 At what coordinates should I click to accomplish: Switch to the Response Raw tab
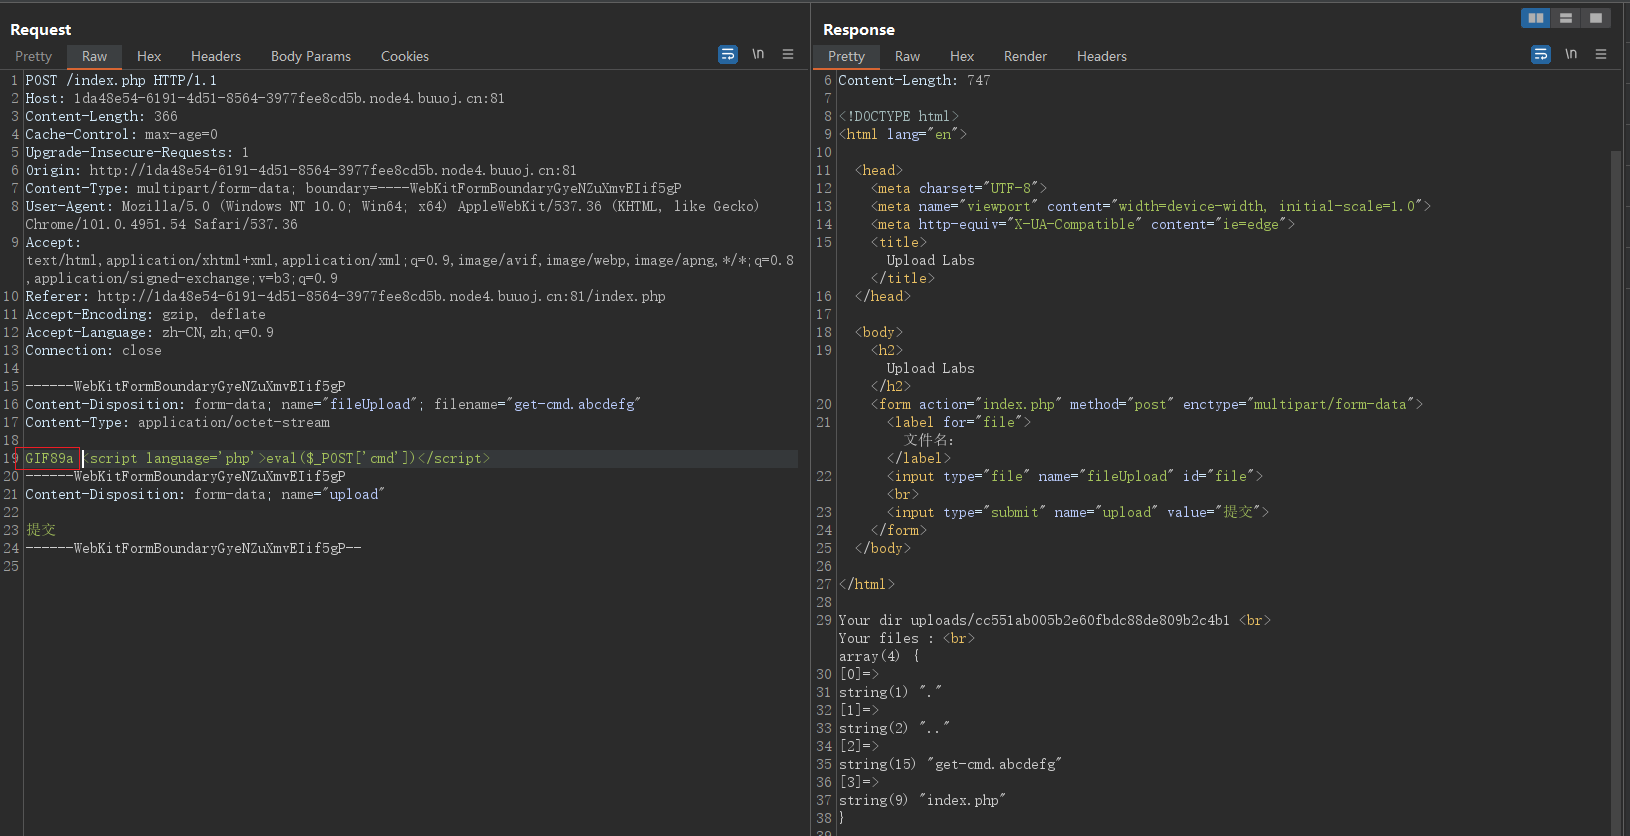coord(907,56)
